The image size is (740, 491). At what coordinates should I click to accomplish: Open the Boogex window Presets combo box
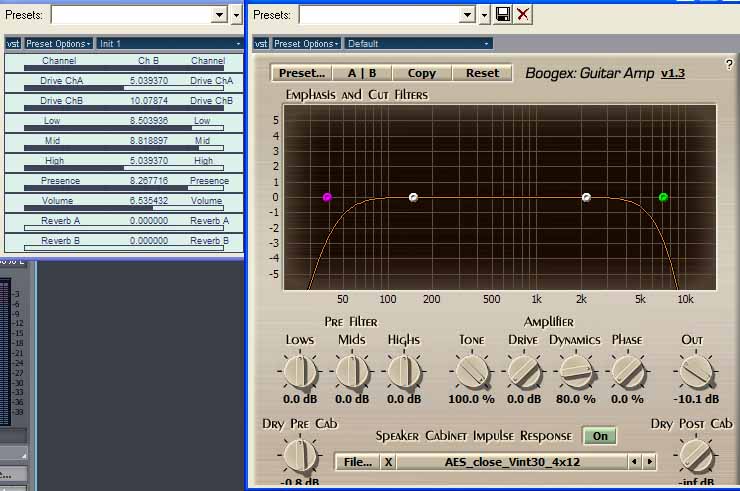coord(387,15)
